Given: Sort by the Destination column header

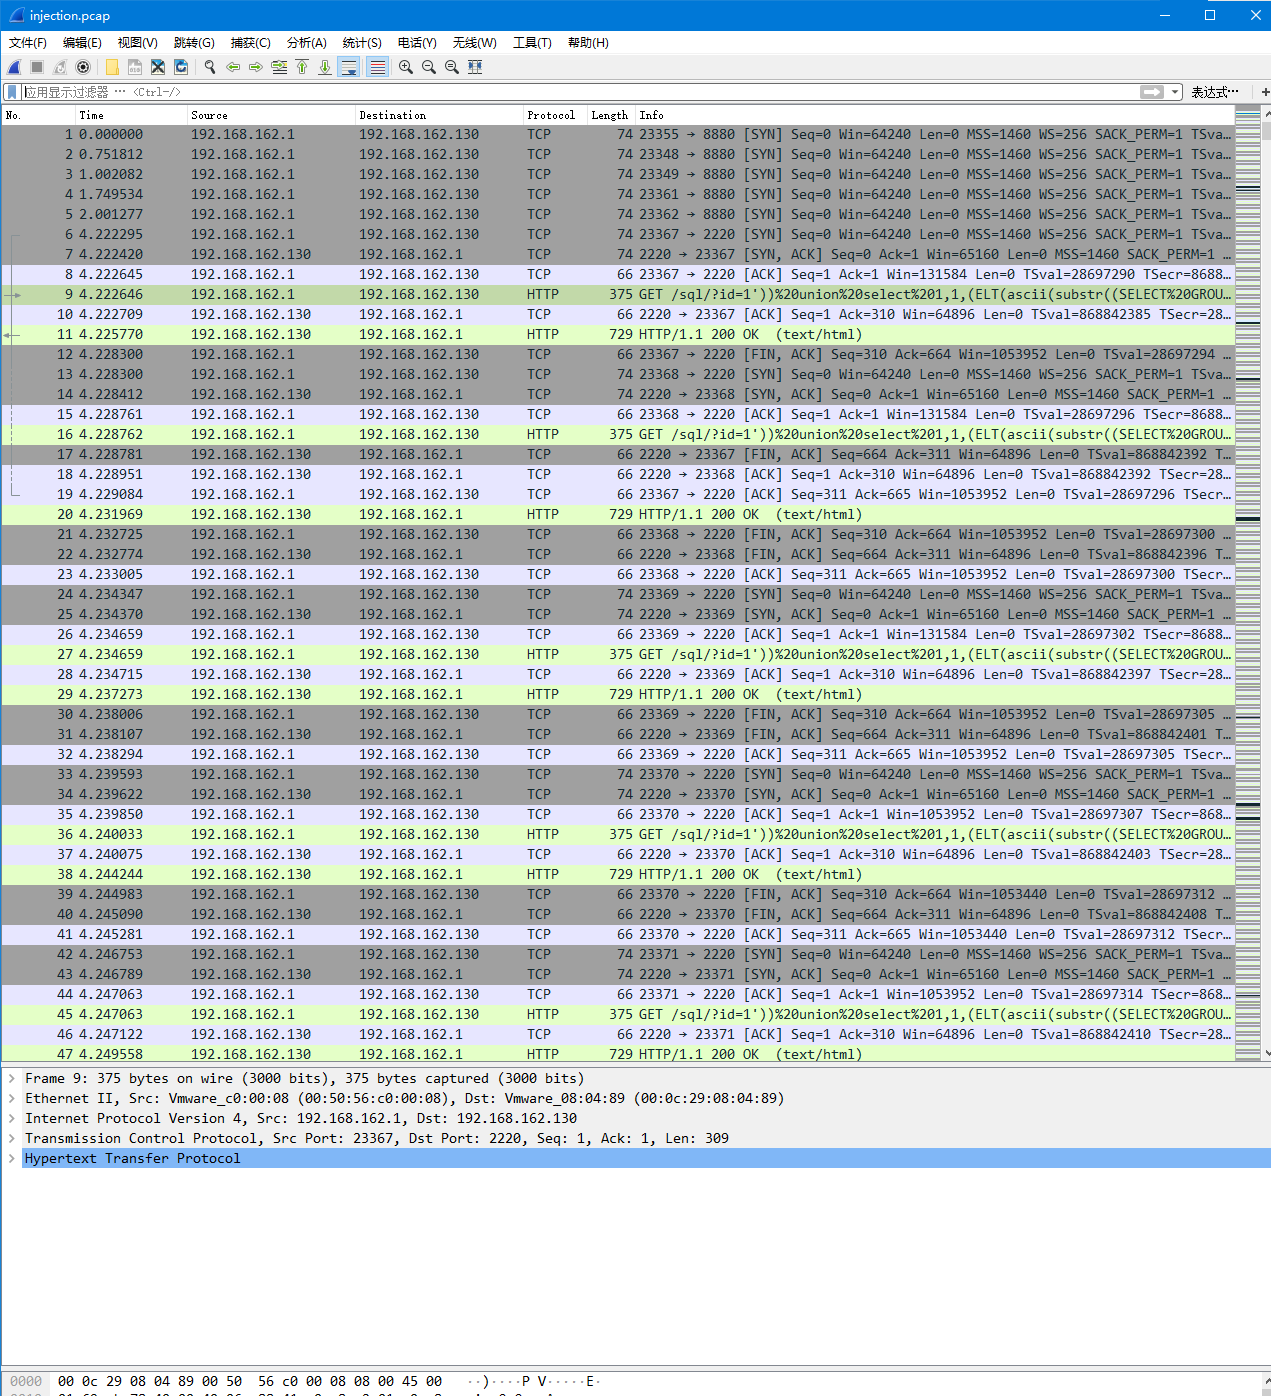Looking at the screenshot, I should tap(440, 115).
